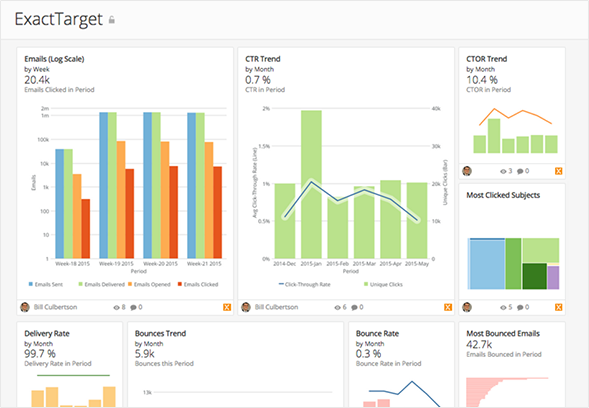Click the 20.4k Emails Clicked value
Screen dimensions: 589x408
pyautogui.click(x=37, y=80)
